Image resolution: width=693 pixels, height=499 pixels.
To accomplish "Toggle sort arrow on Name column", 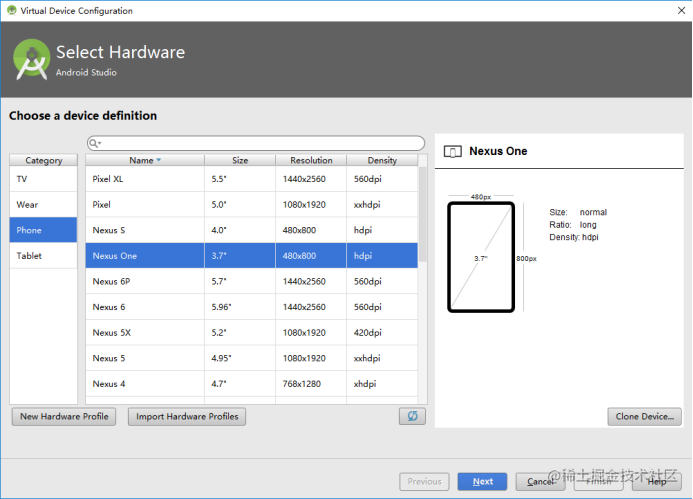I will (x=159, y=160).
